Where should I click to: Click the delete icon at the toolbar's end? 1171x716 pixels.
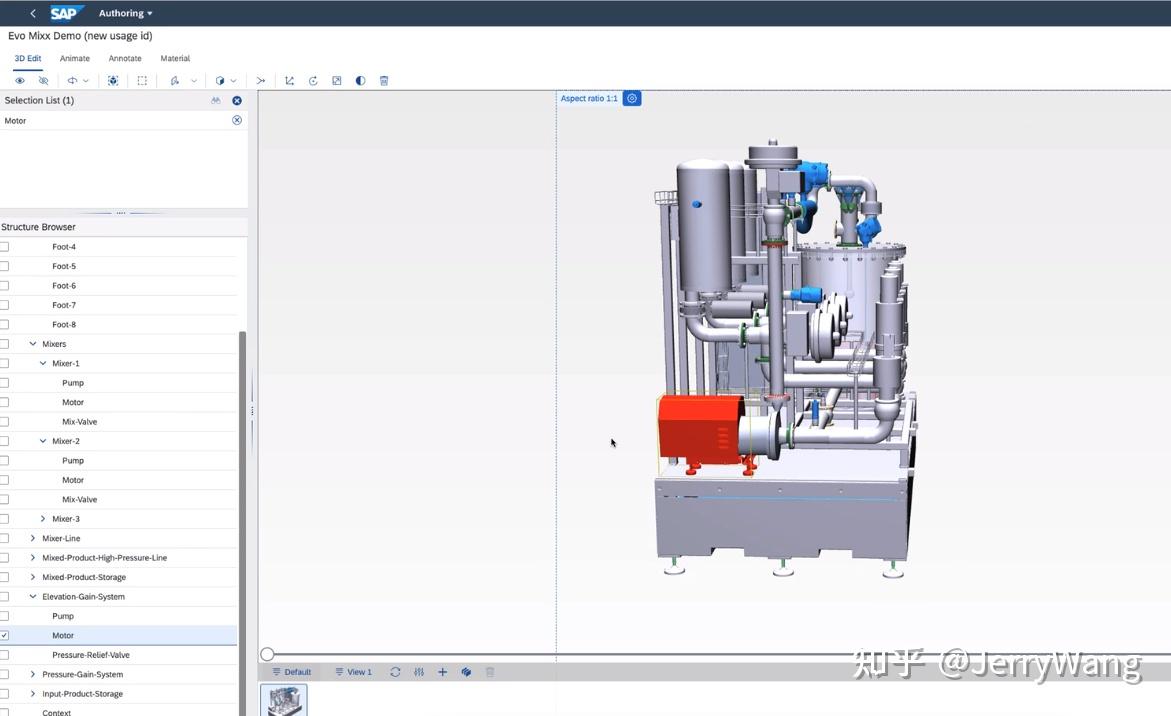click(x=384, y=80)
